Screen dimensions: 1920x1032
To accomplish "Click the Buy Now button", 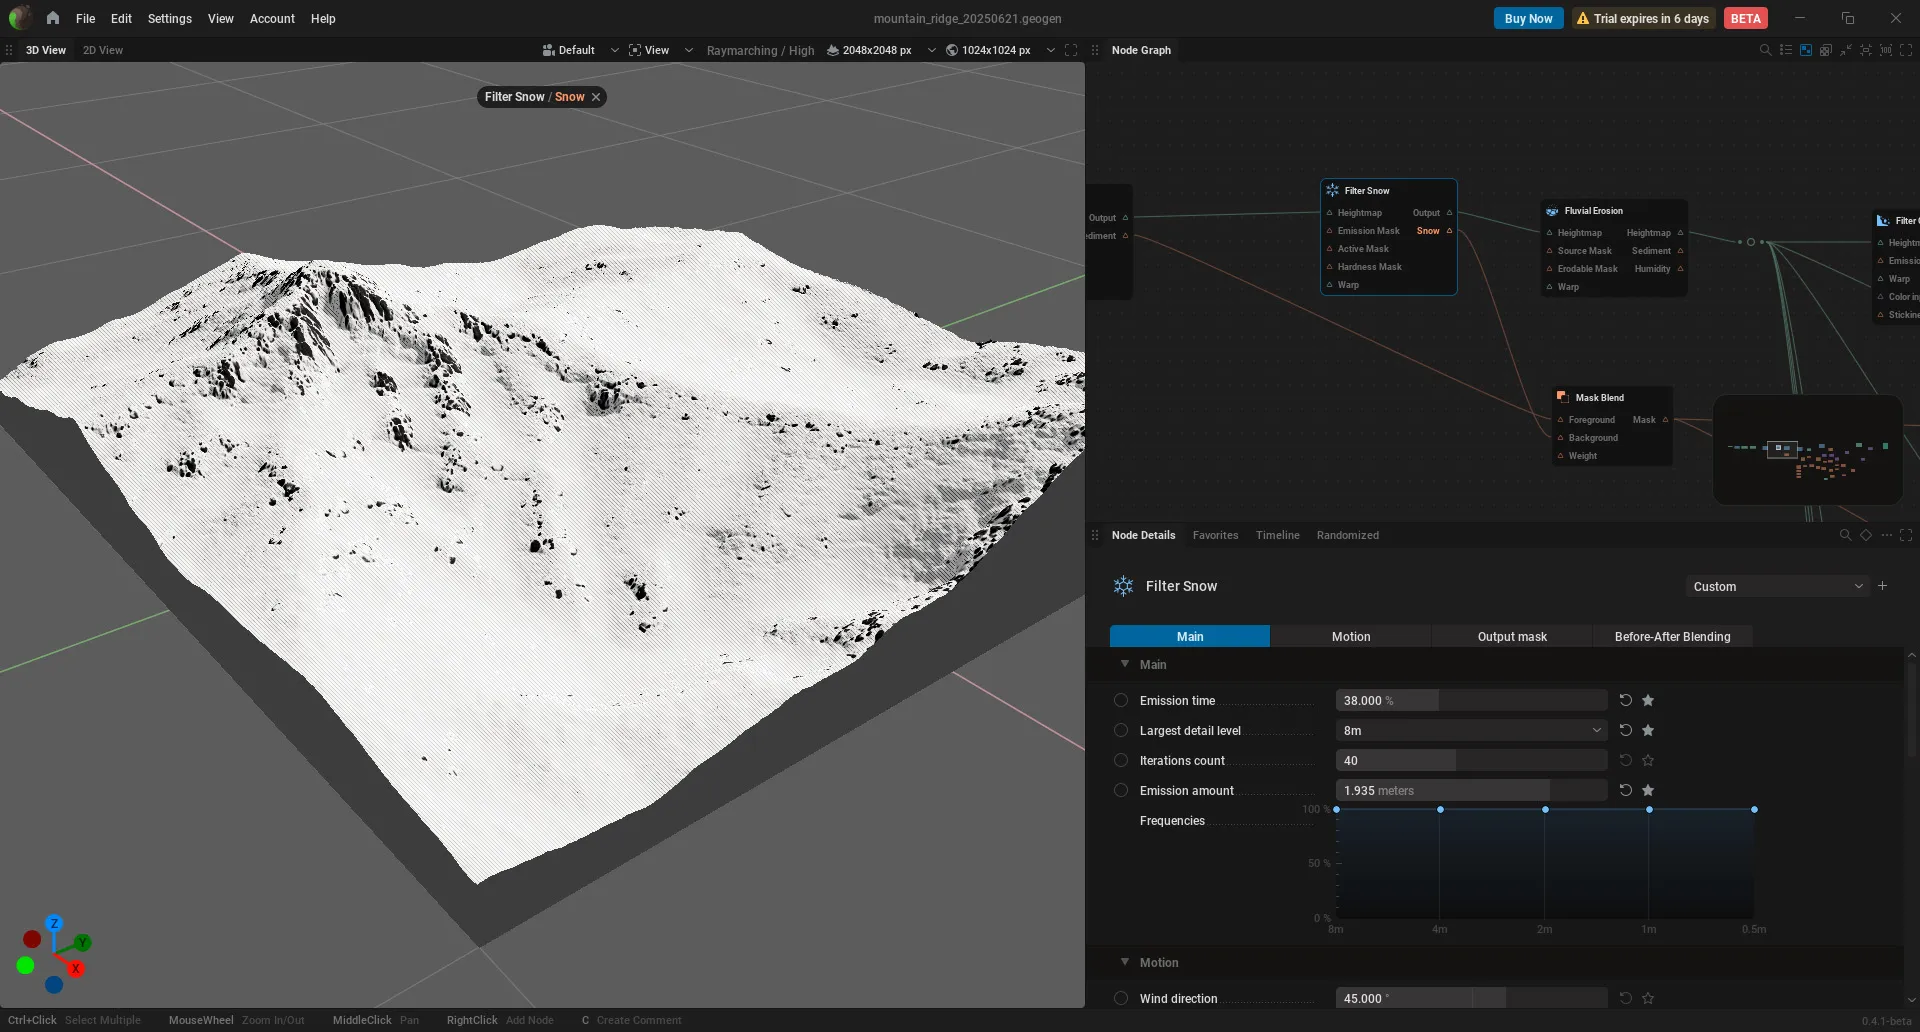I will tap(1528, 18).
